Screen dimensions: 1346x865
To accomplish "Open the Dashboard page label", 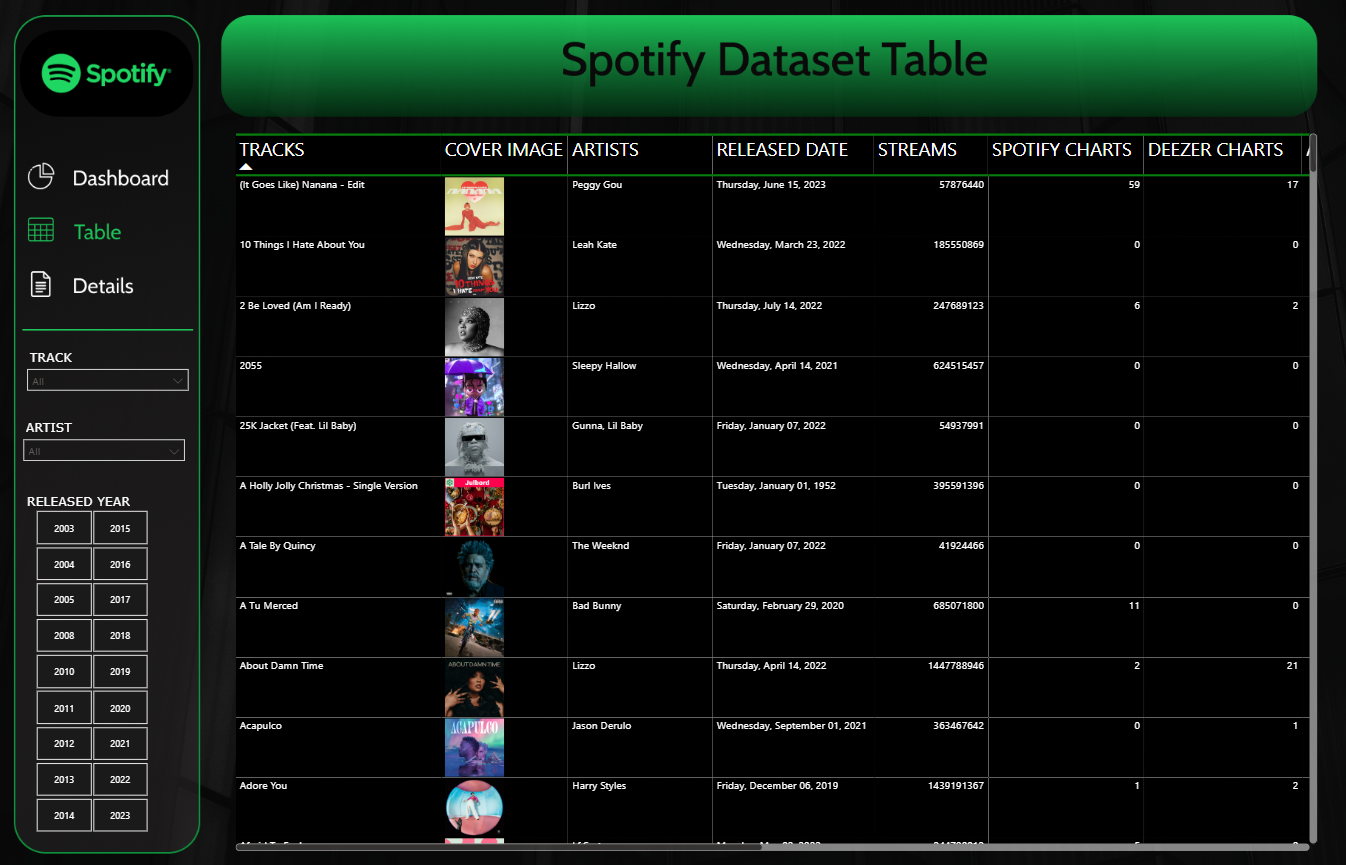I will (121, 178).
